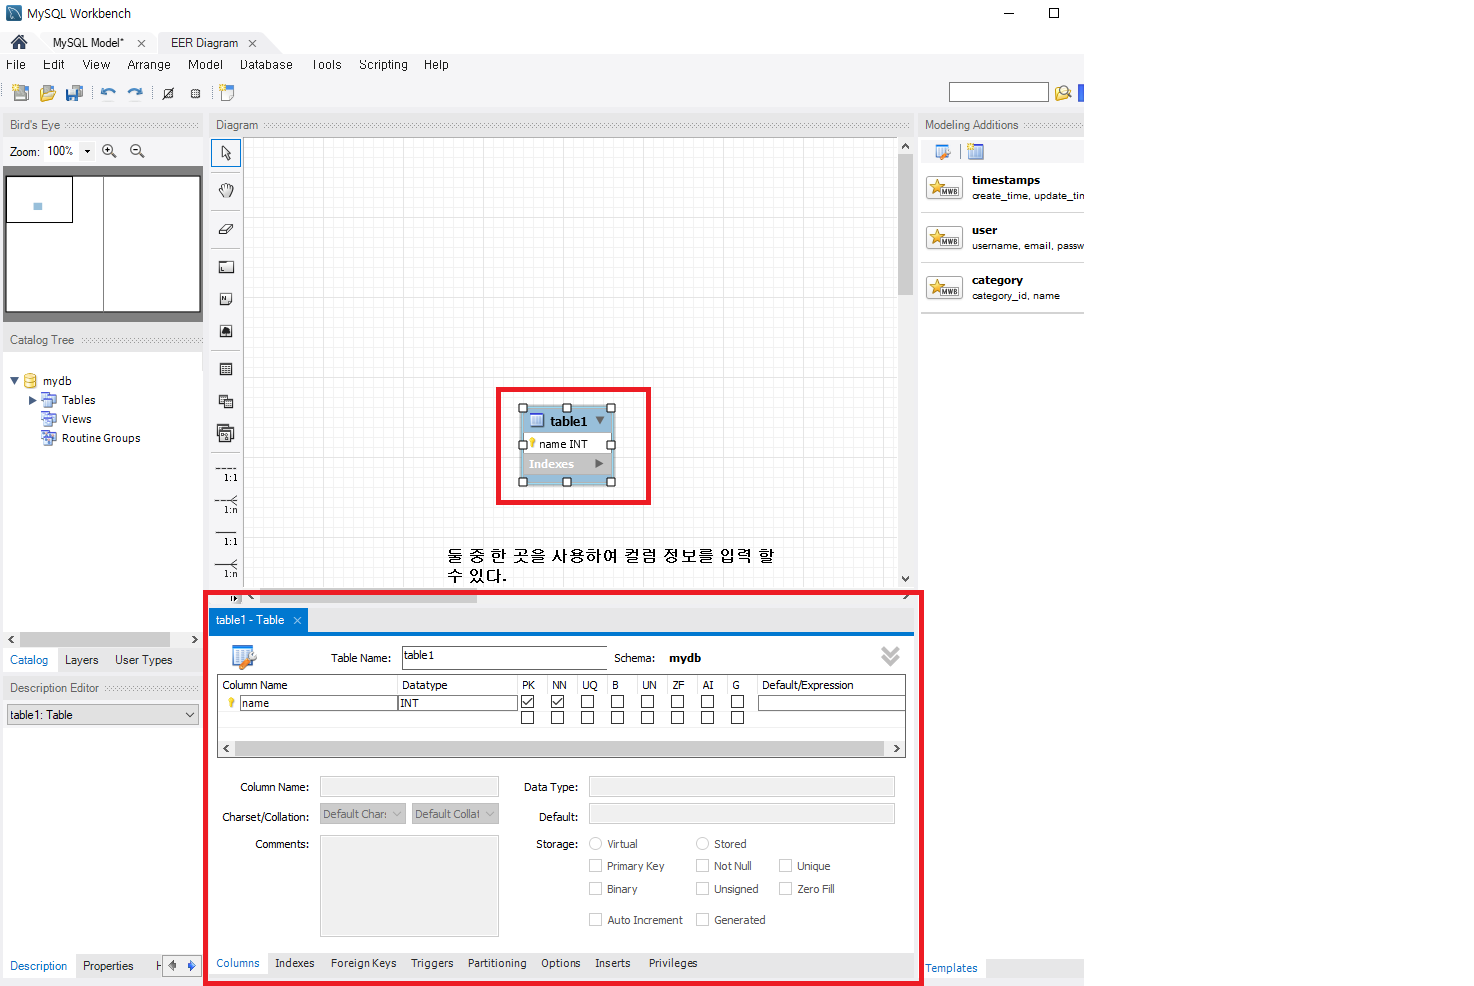
Task: Open the Default Collation dropdown
Action: click(455, 814)
